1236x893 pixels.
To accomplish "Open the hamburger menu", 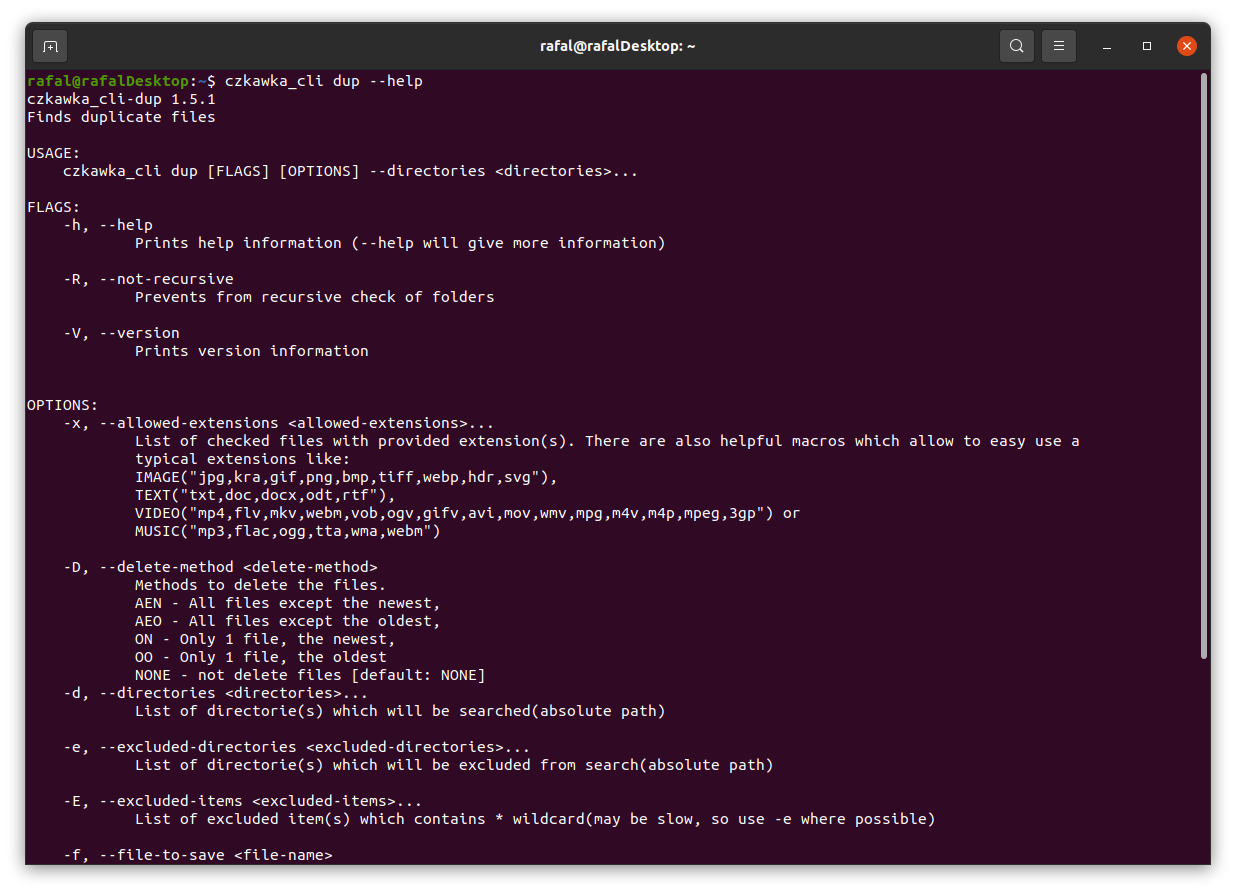I will [x=1059, y=46].
